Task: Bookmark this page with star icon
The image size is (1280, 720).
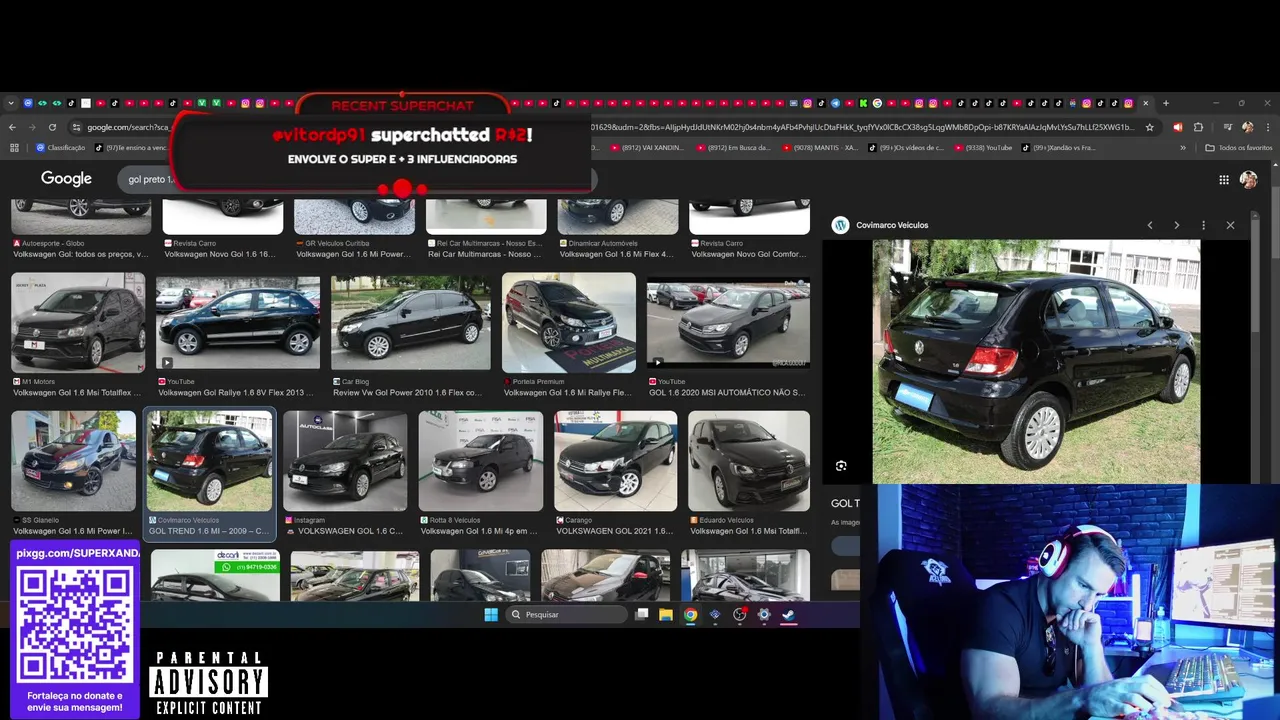Action: click(1150, 127)
